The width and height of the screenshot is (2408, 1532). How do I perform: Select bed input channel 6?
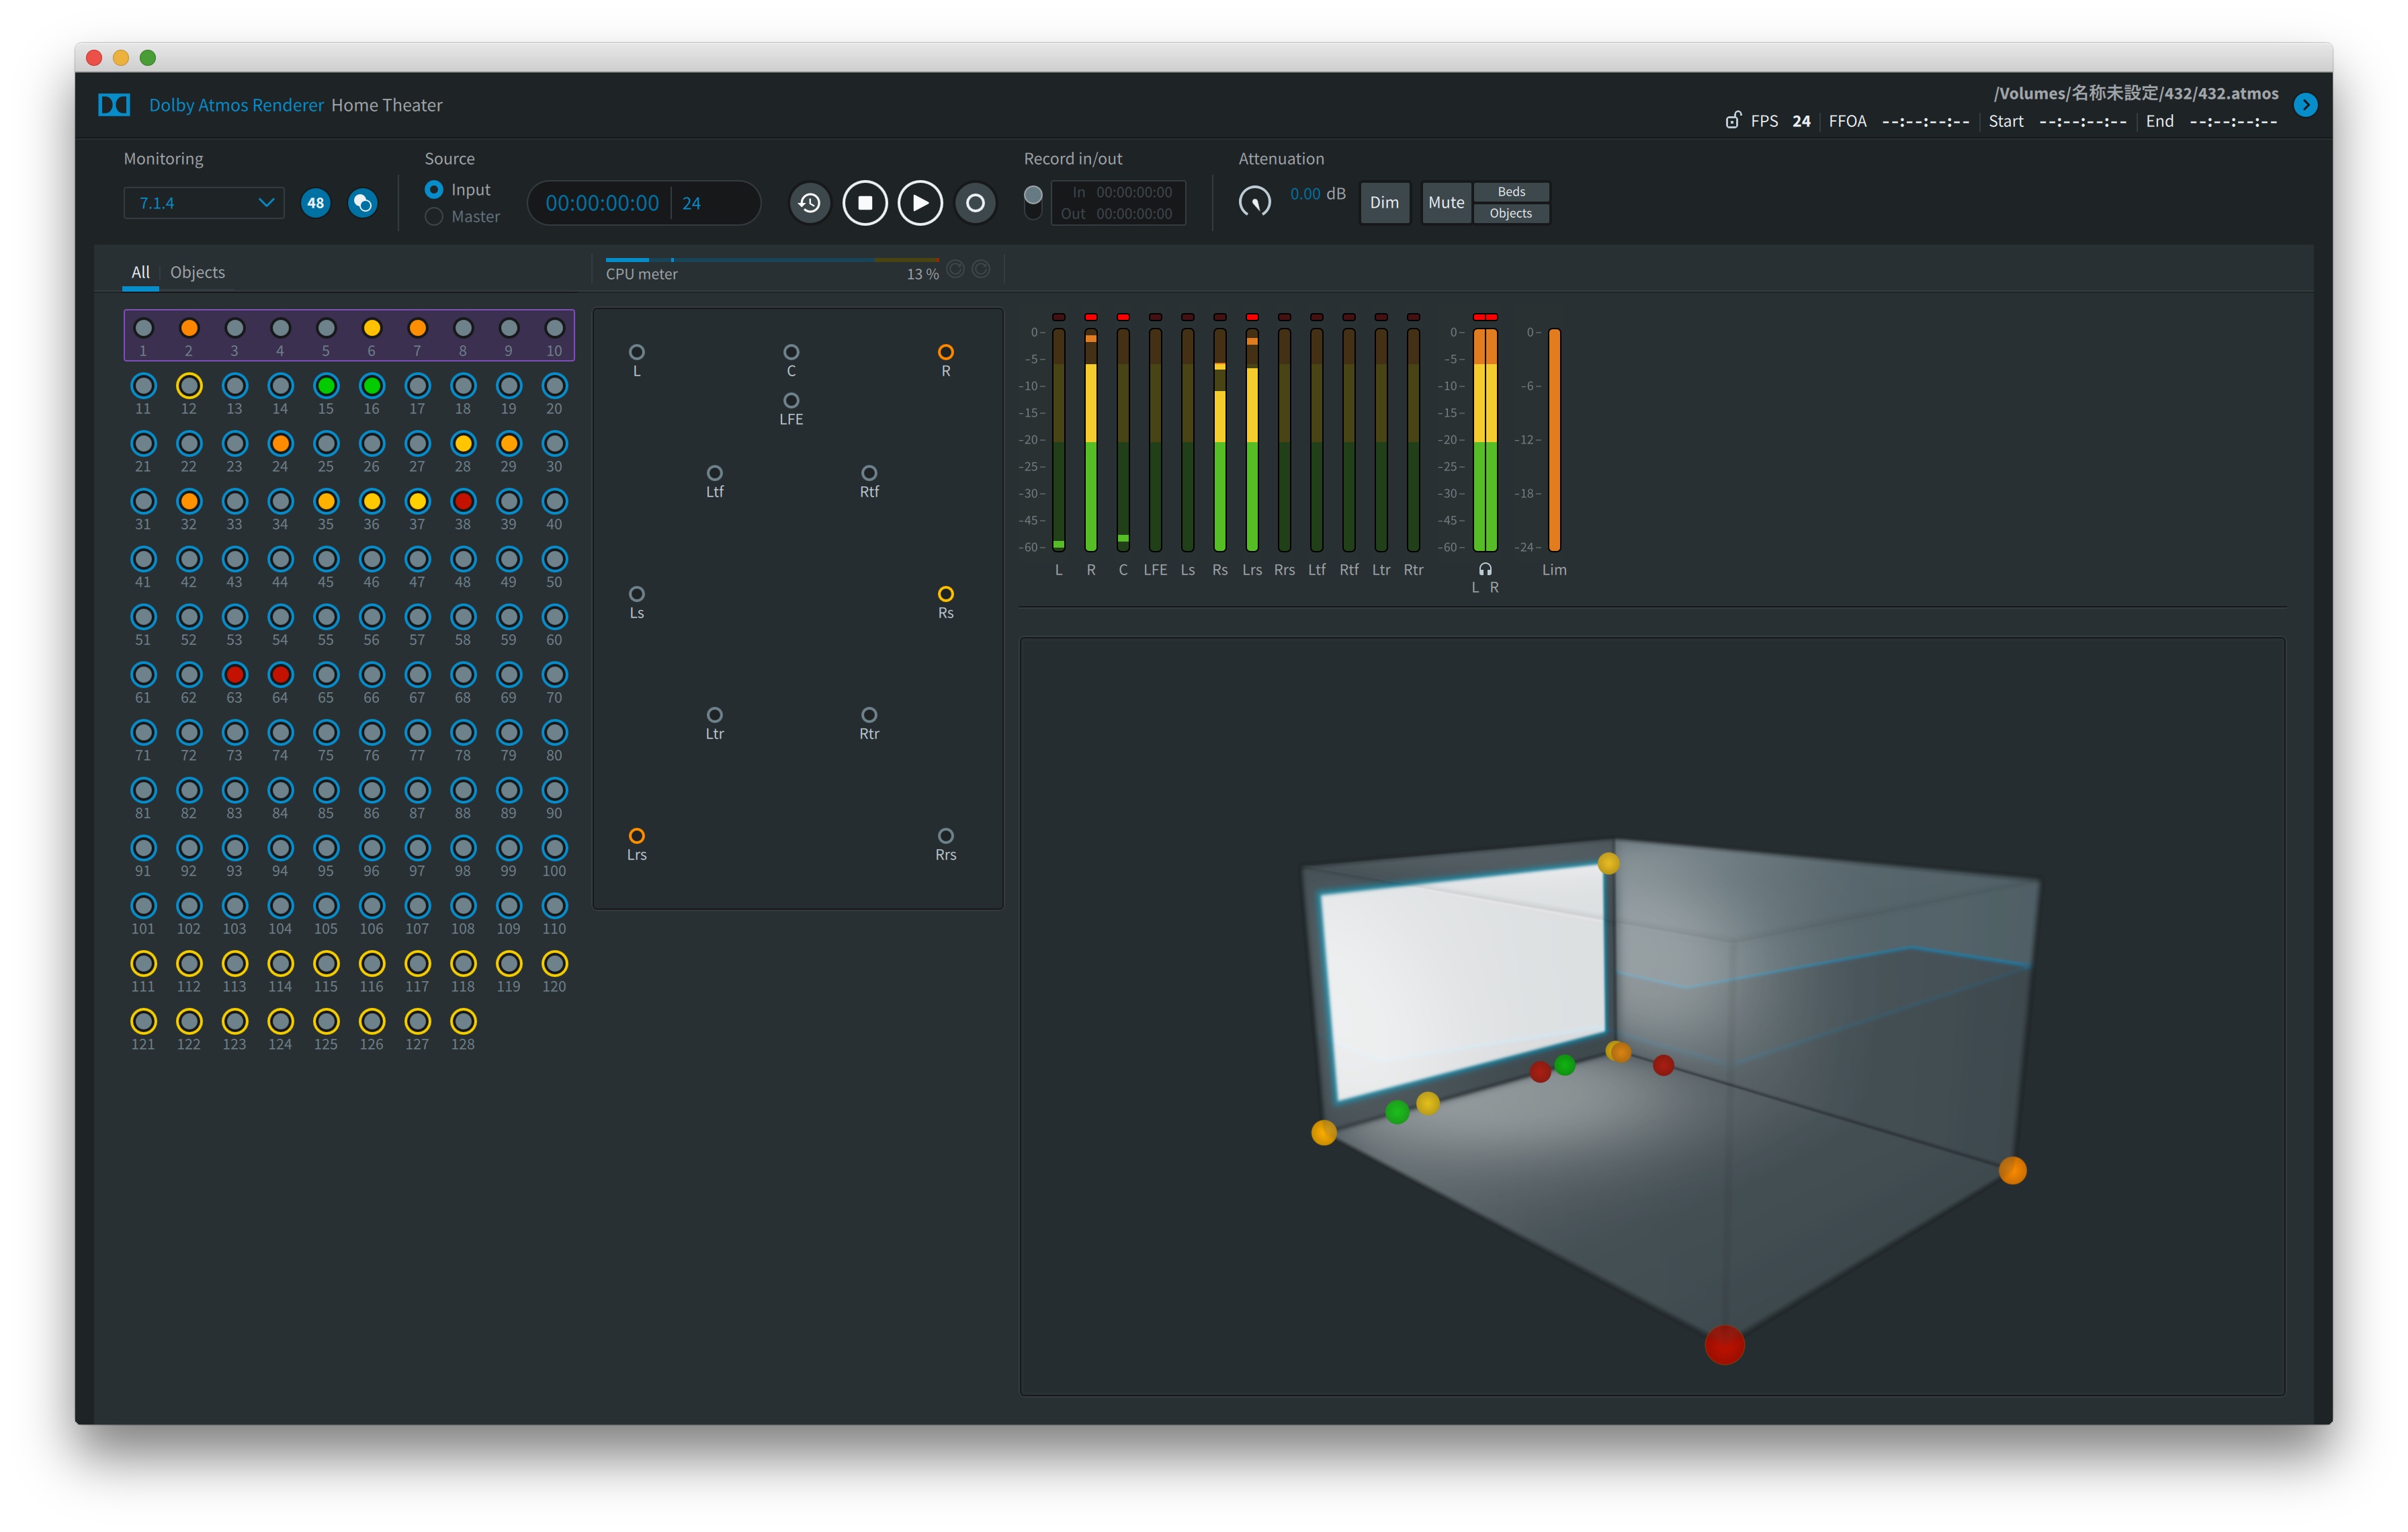(372, 328)
